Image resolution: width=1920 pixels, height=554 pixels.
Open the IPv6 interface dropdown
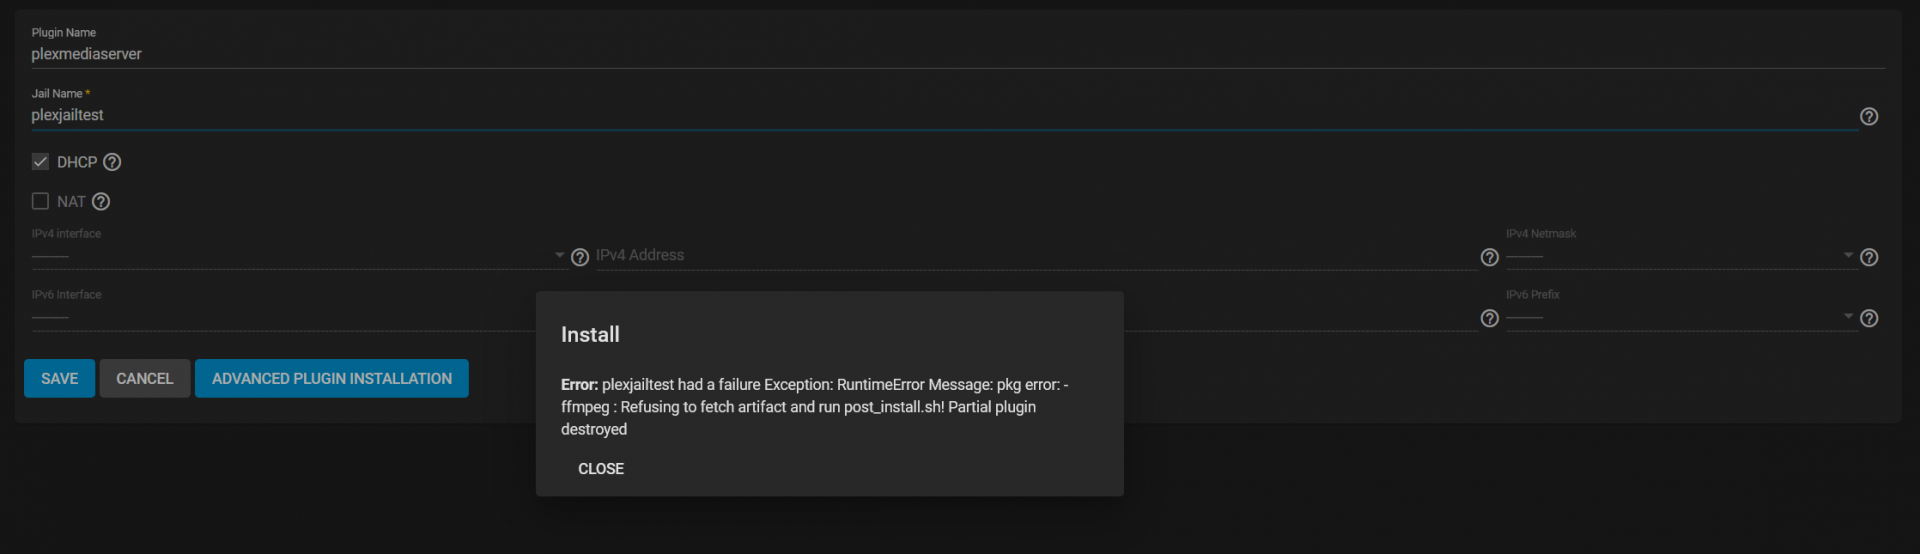tap(283, 317)
